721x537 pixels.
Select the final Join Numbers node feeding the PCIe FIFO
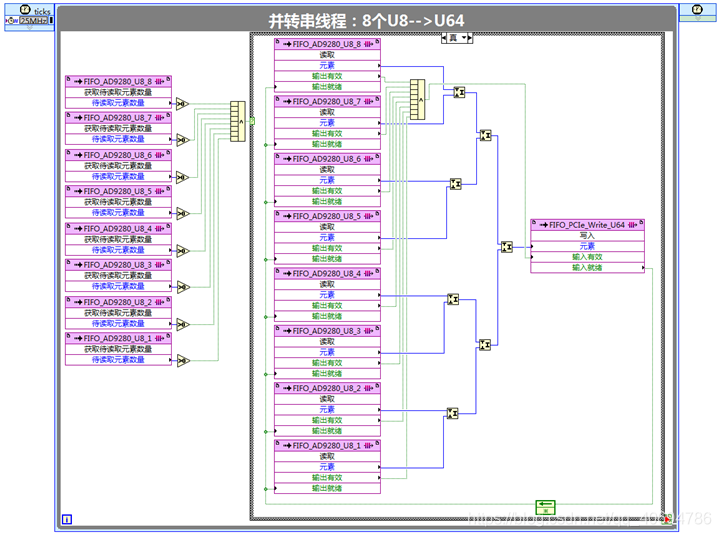click(506, 247)
